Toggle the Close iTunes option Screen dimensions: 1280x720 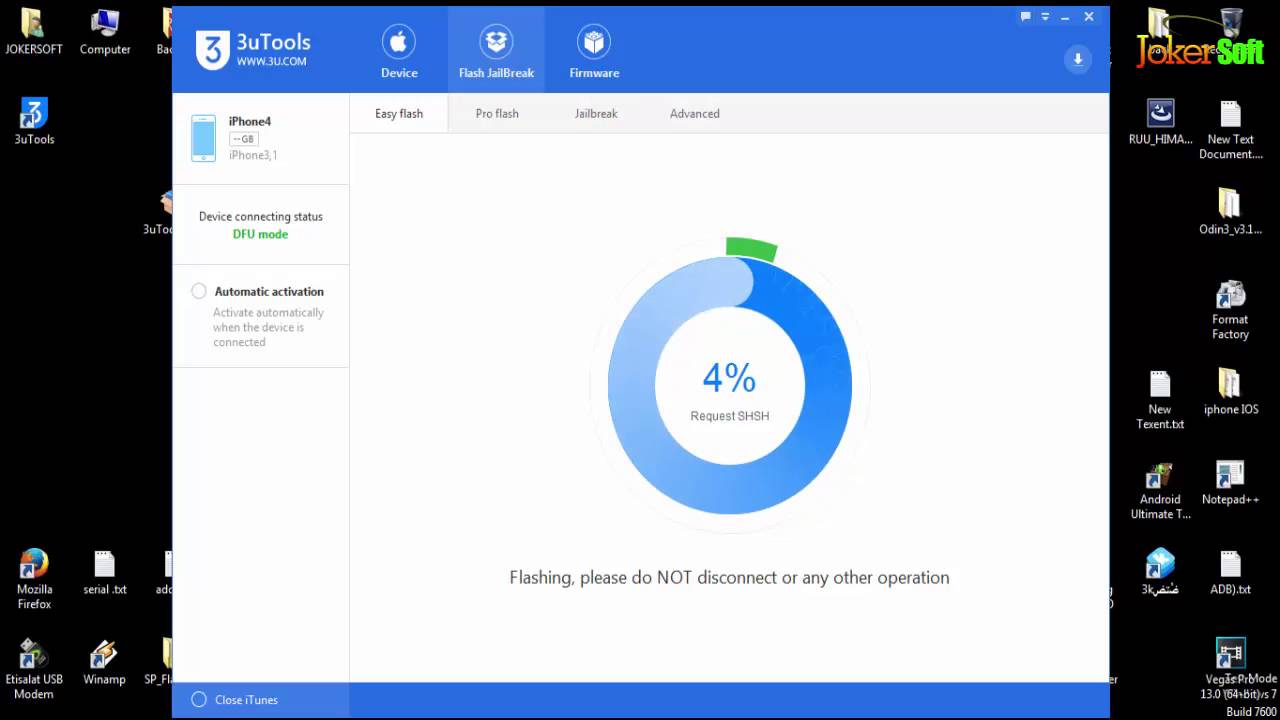(x=199, y=700)
